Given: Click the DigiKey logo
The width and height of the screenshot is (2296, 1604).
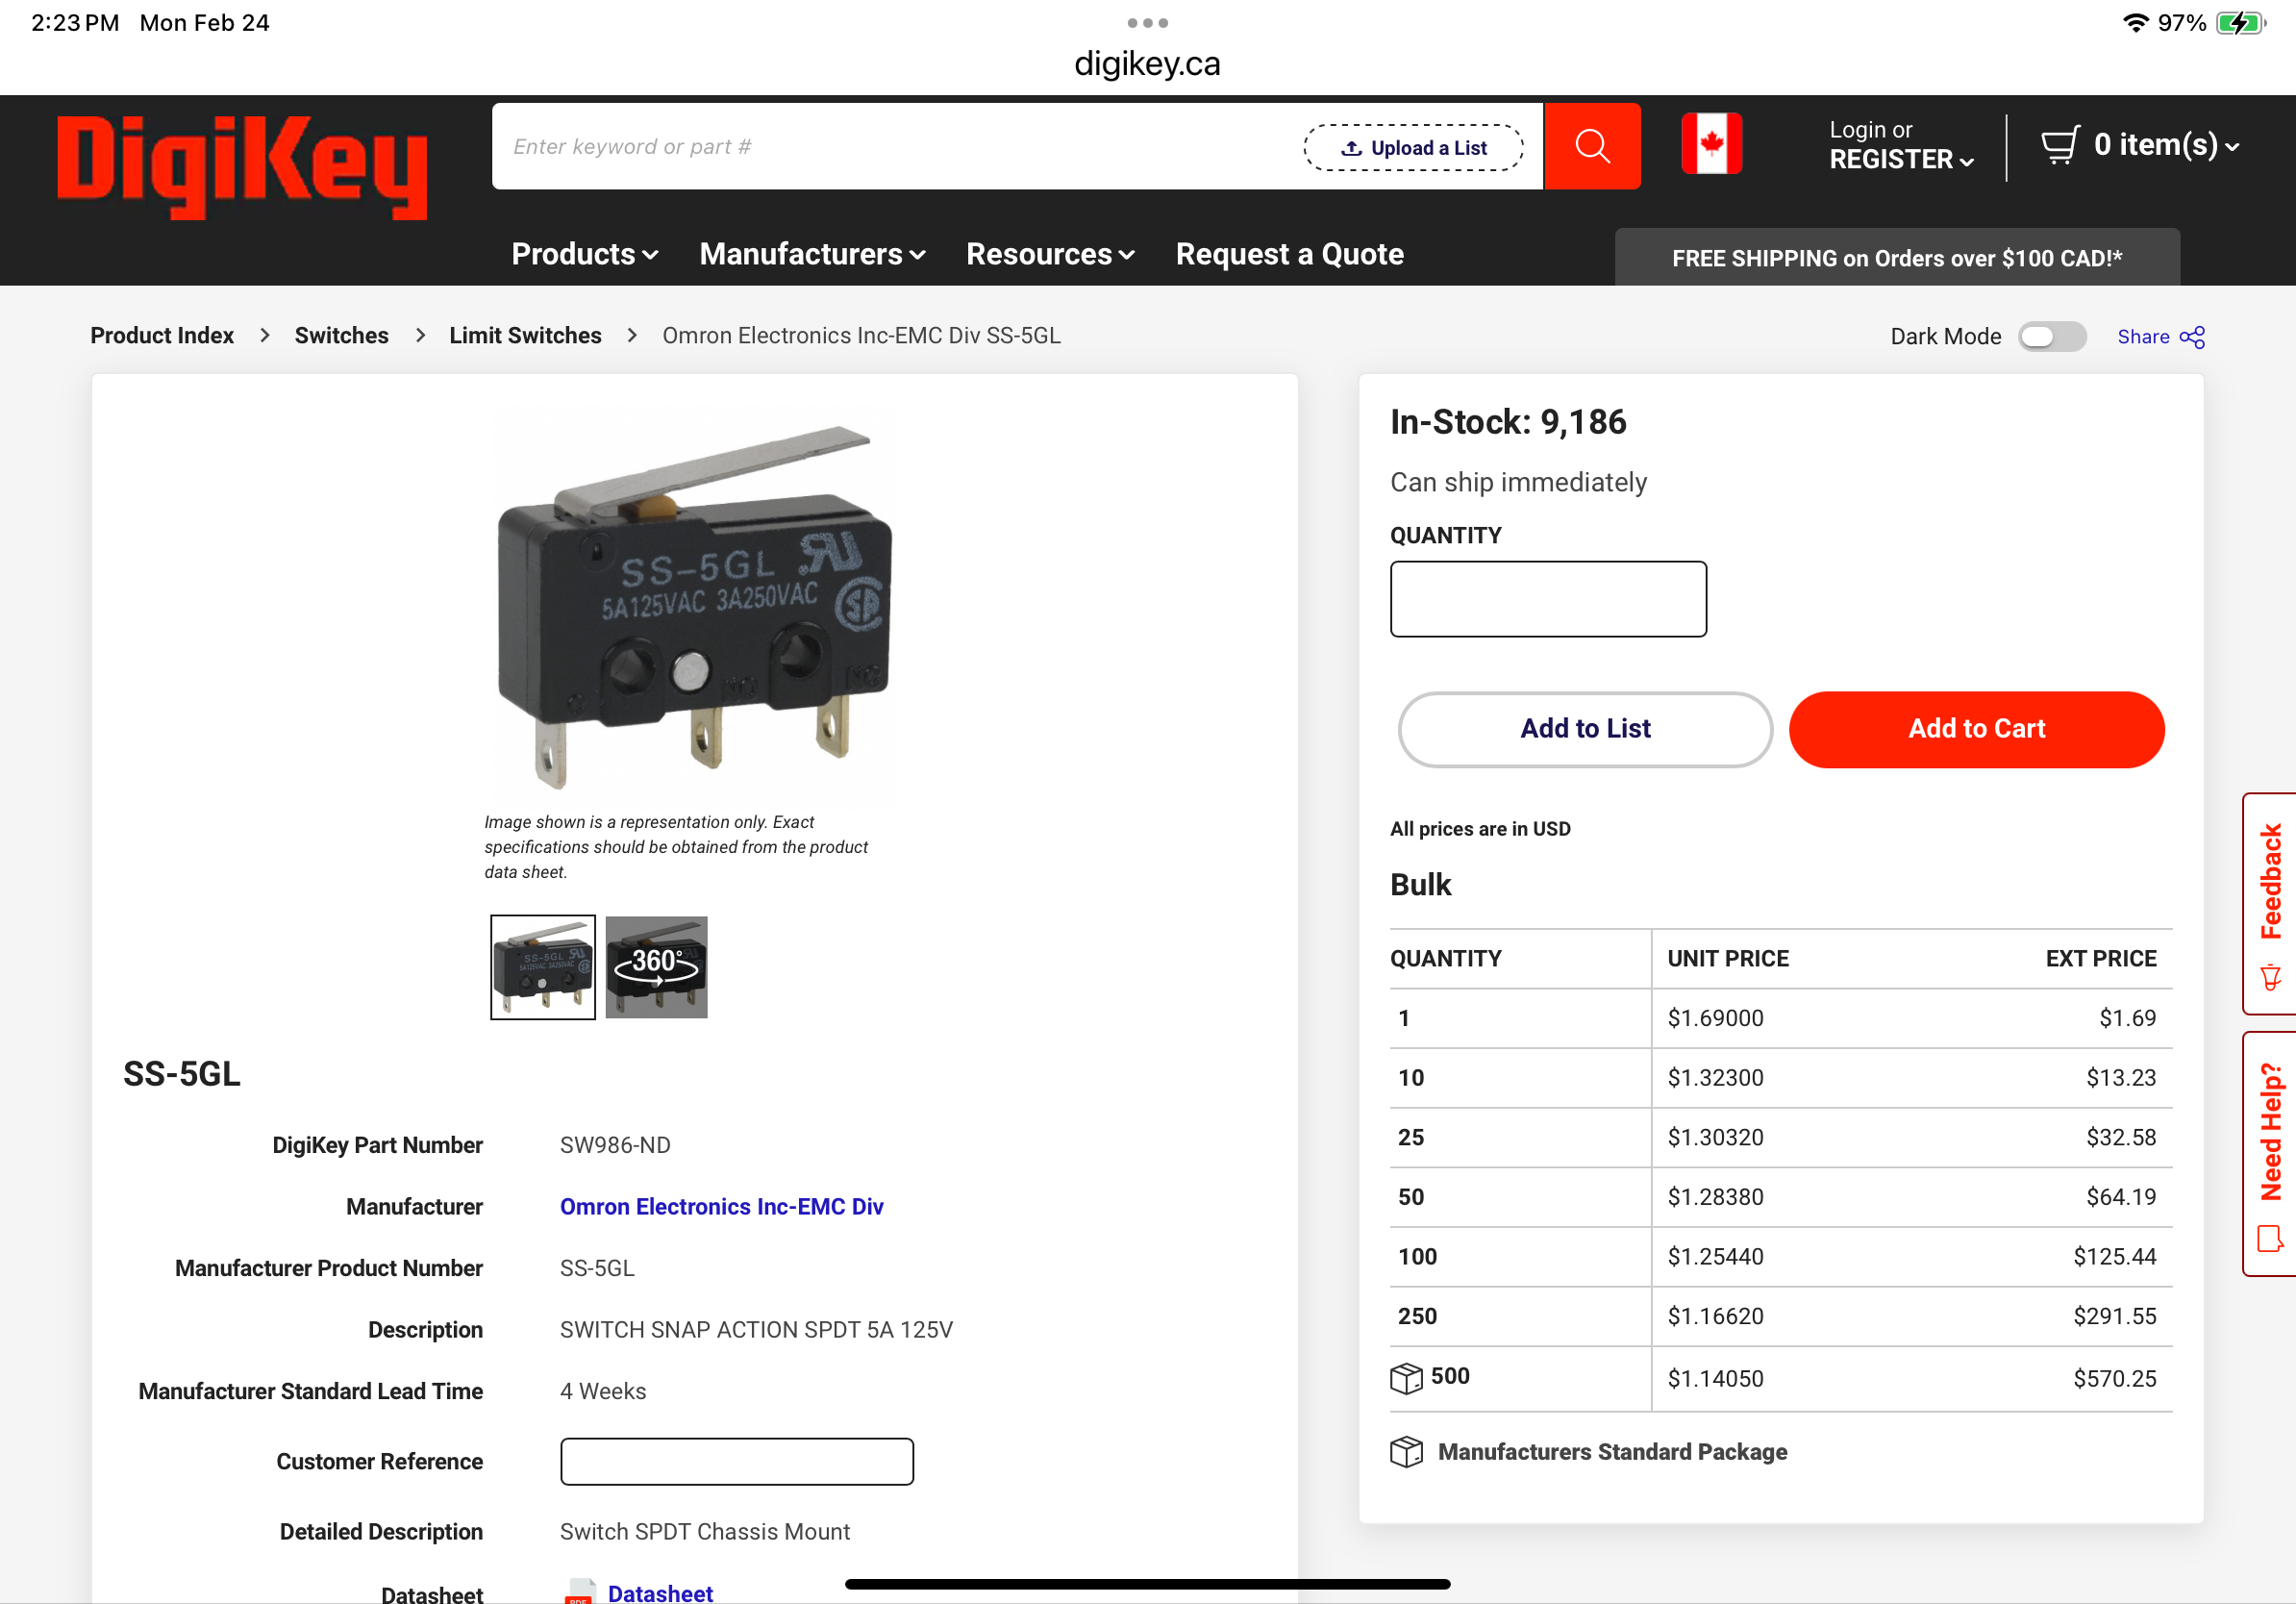Looking at the screenshot, I should point(242,166).
